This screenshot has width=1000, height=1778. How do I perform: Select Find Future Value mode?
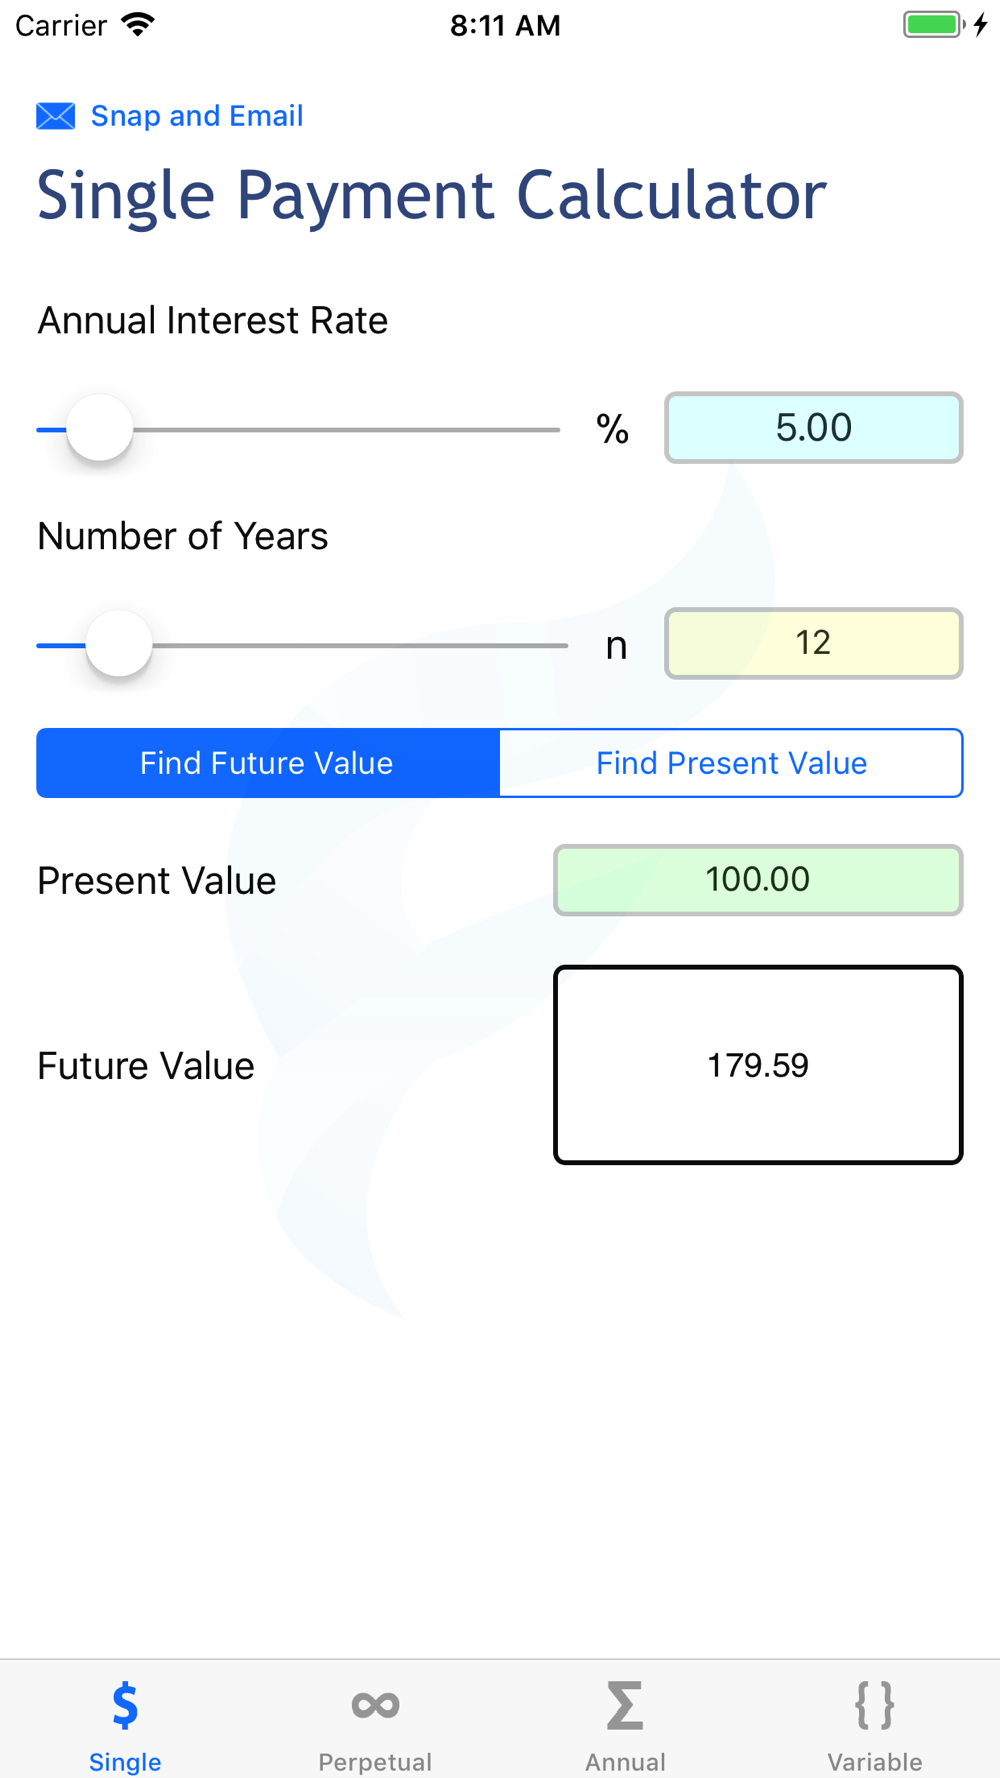coord(267,763)
